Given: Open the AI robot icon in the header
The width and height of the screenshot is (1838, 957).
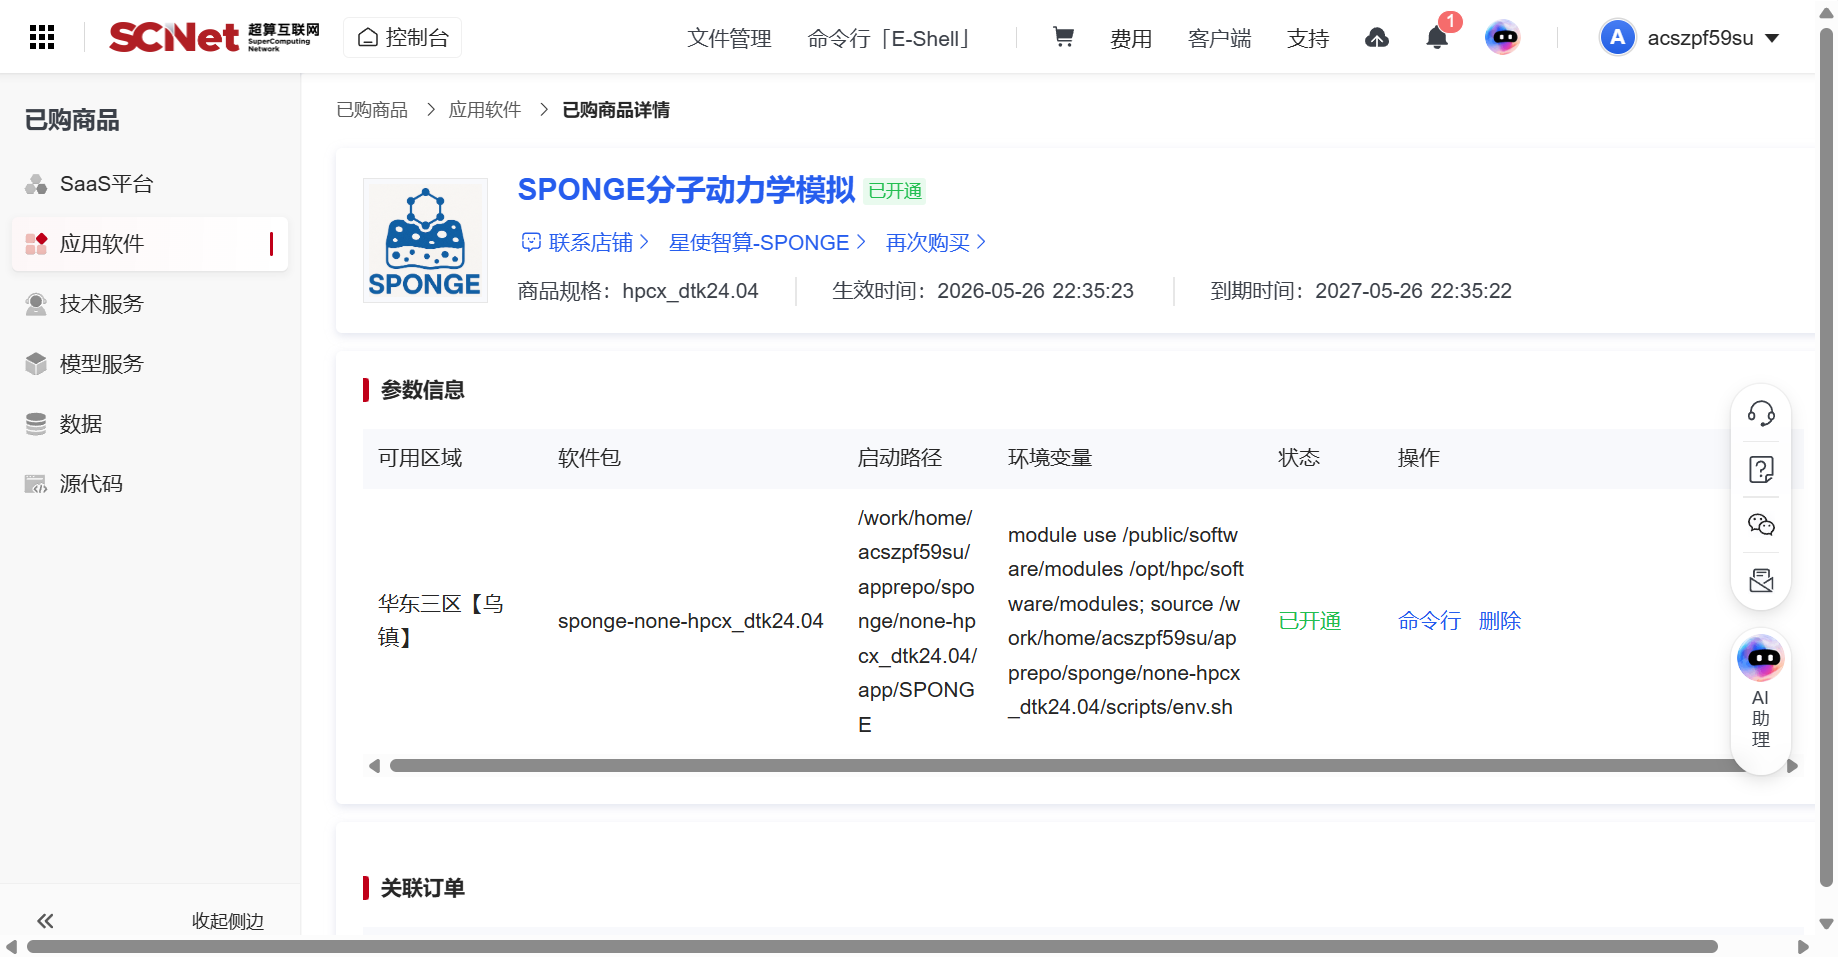Looking at the screenshot, I should pyautogui.click(x=1502, y=38).
